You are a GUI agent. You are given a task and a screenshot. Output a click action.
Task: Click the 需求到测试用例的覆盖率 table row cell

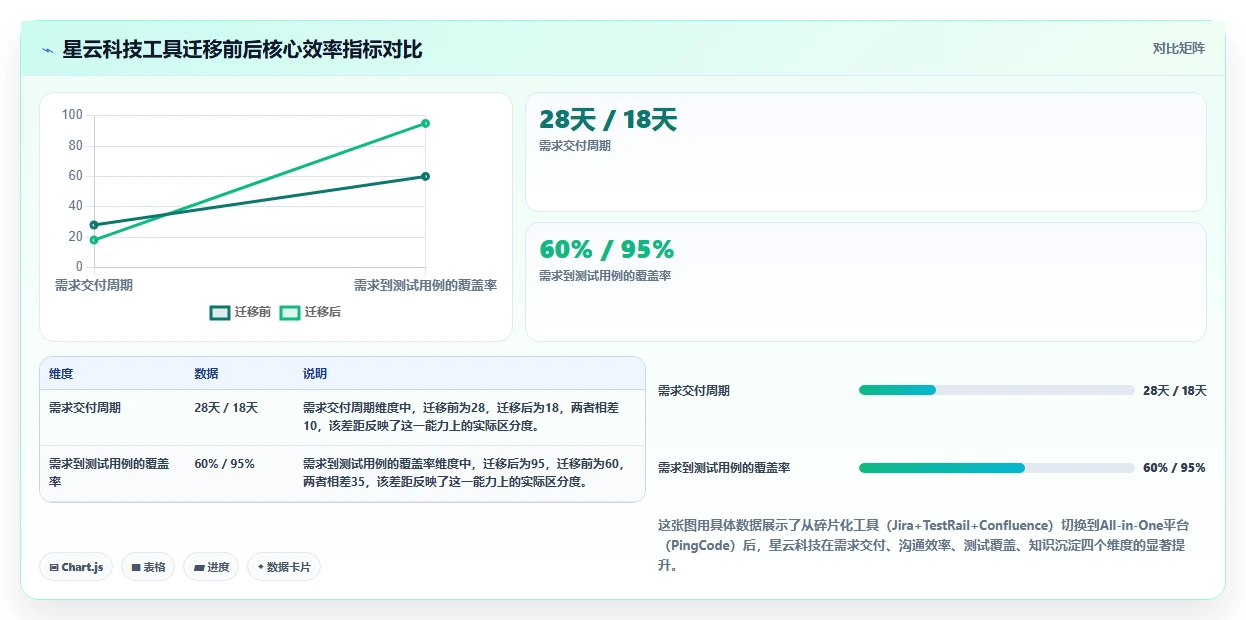click(x=109, y=472)
